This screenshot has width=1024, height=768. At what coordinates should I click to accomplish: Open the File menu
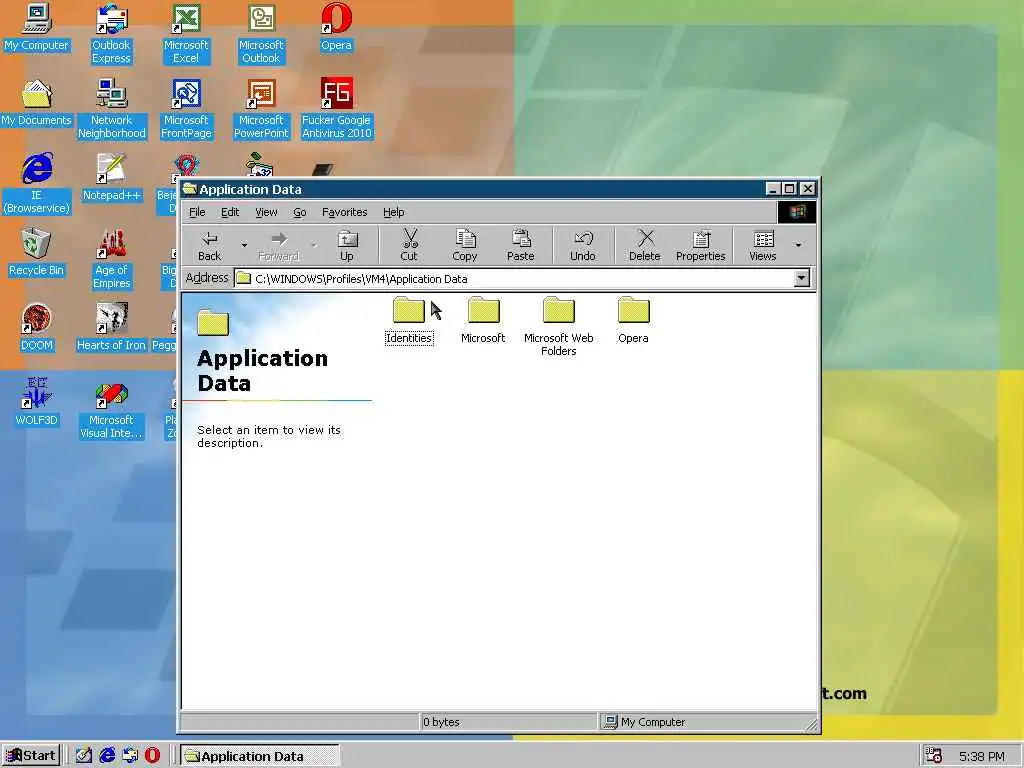(x=197, y=212)
